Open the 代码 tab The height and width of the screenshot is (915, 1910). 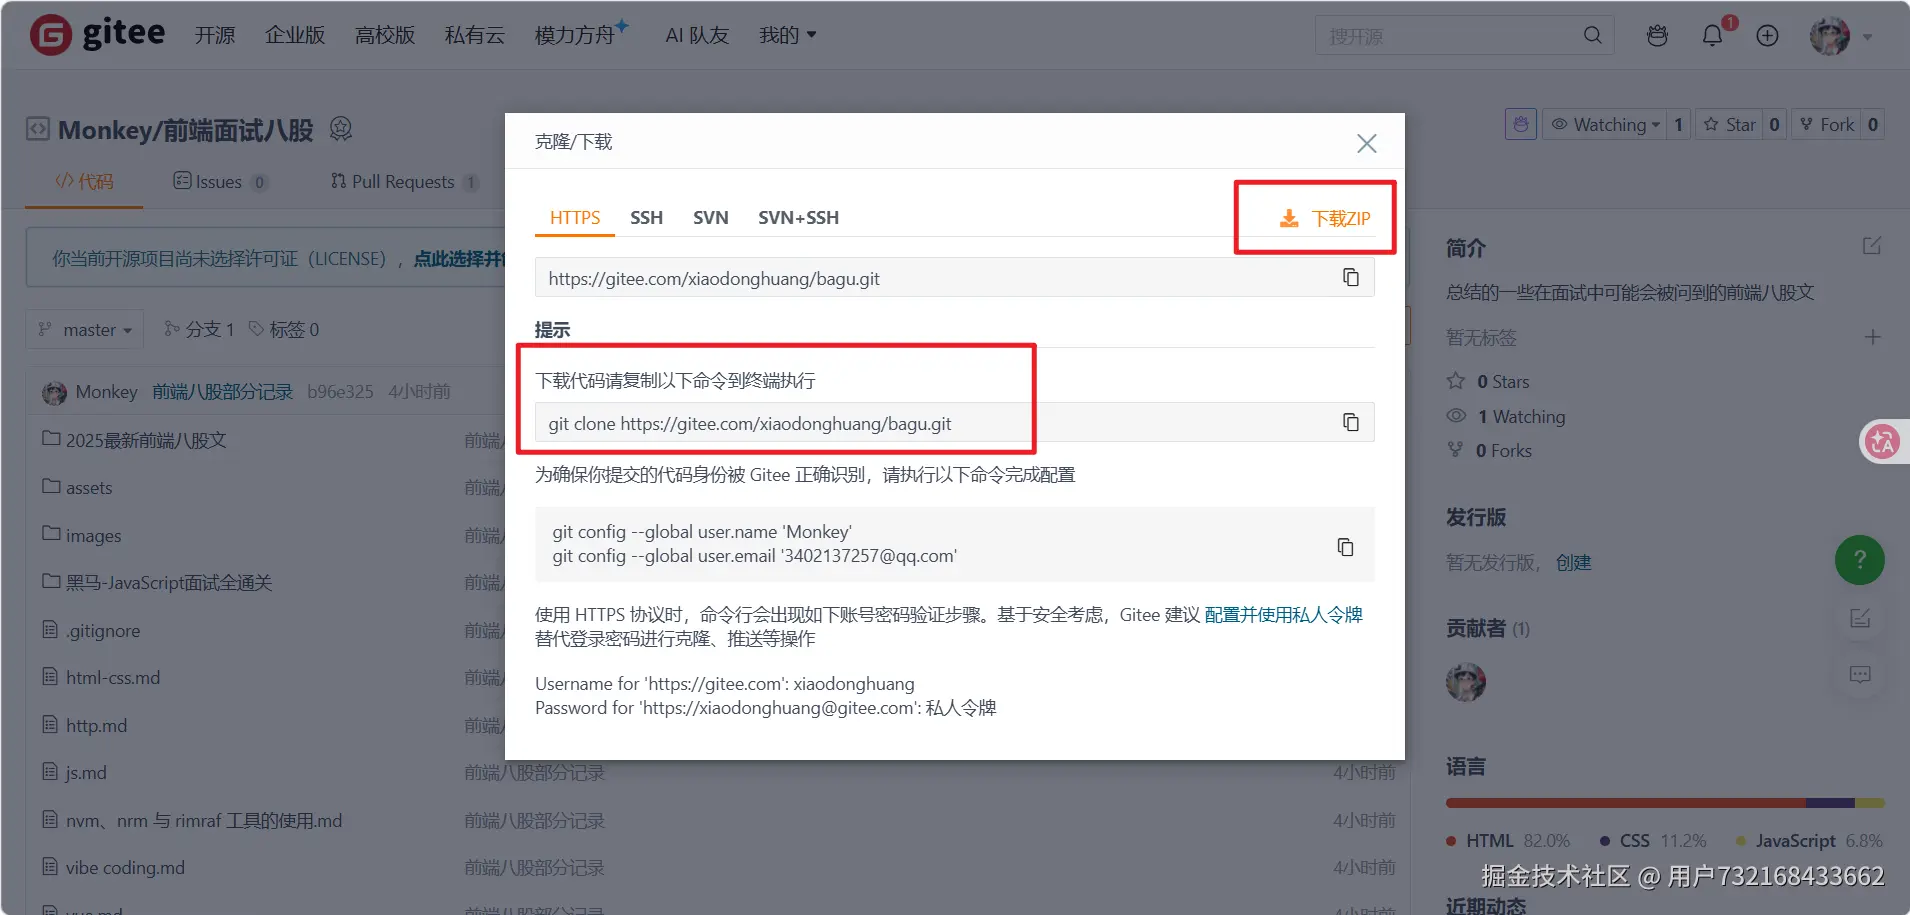84,181
